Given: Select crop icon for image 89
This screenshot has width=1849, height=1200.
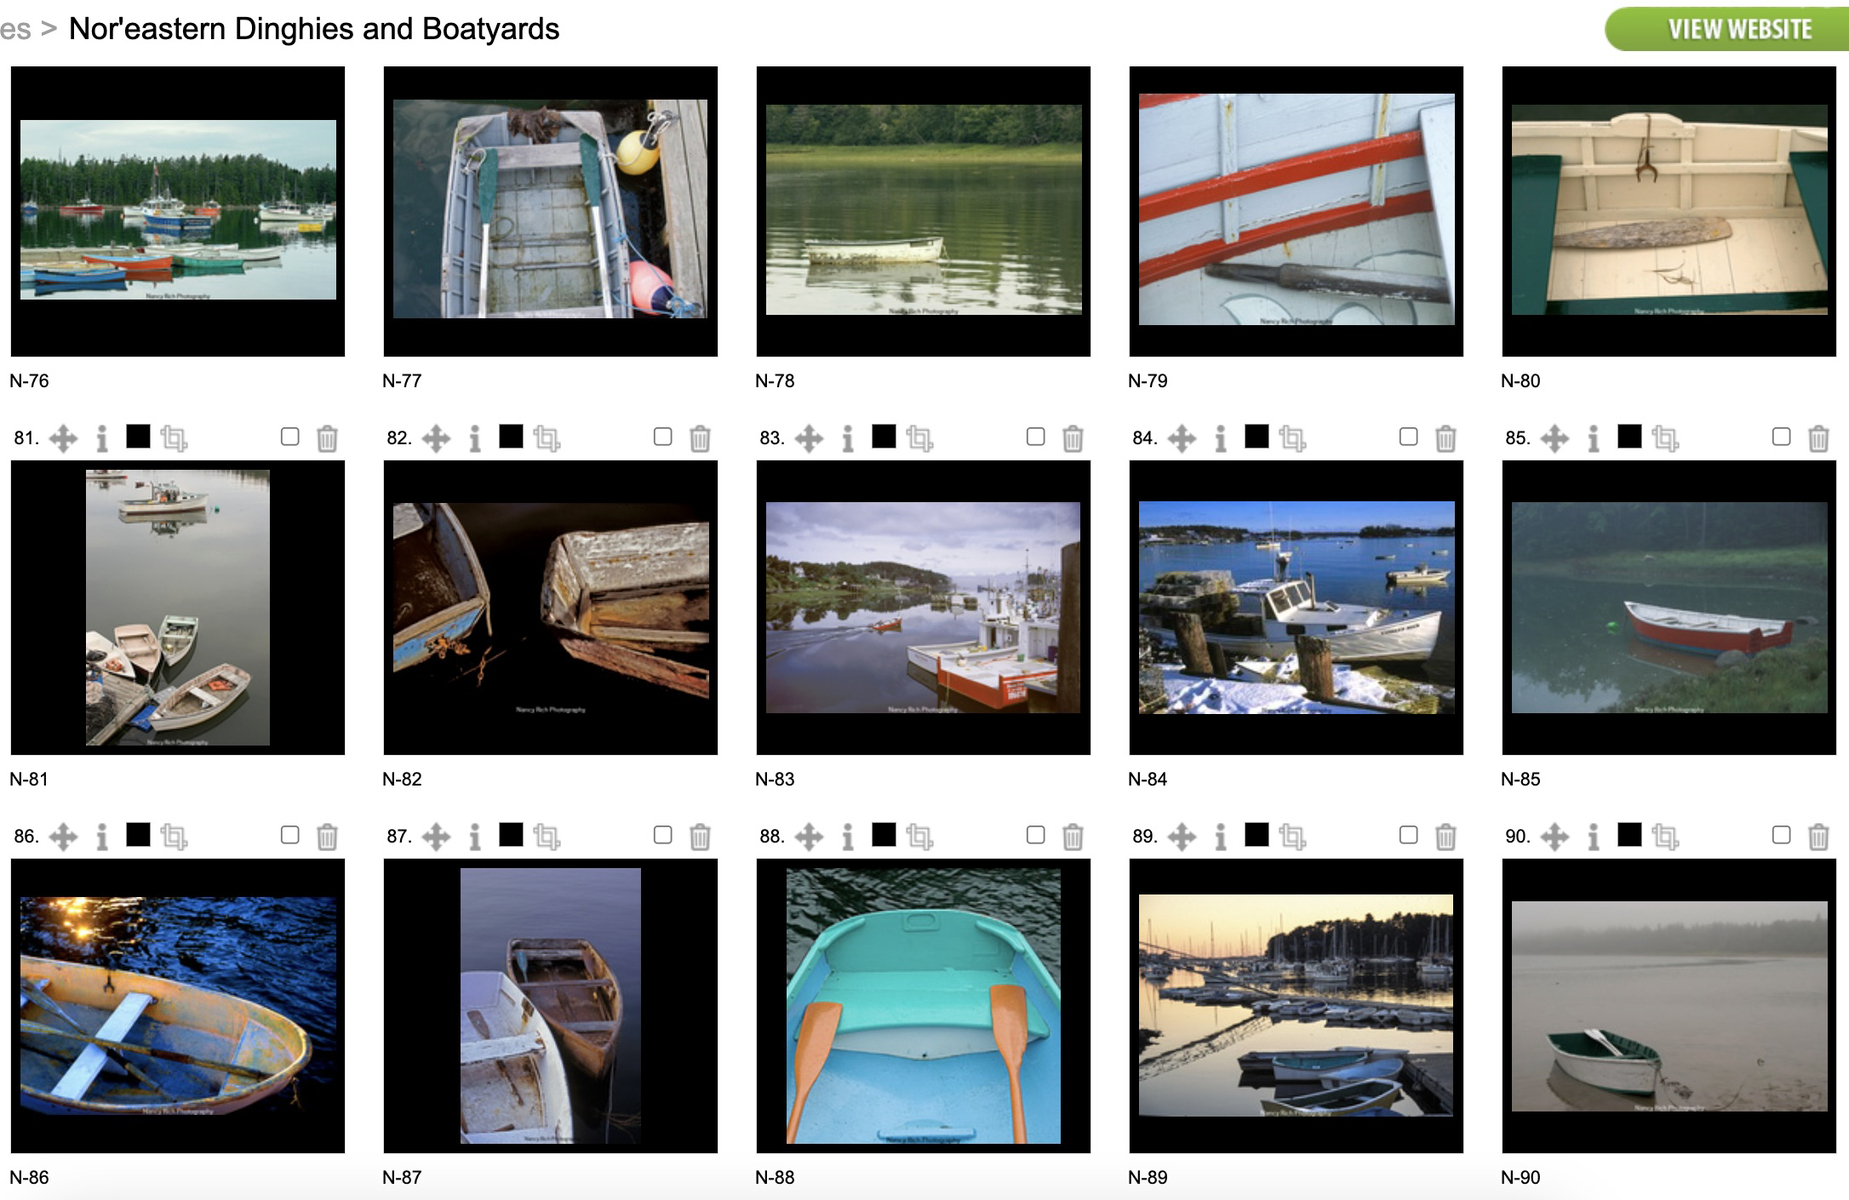Looking at the screenshot, I should pyautogui.click(x=1292, y=836).
